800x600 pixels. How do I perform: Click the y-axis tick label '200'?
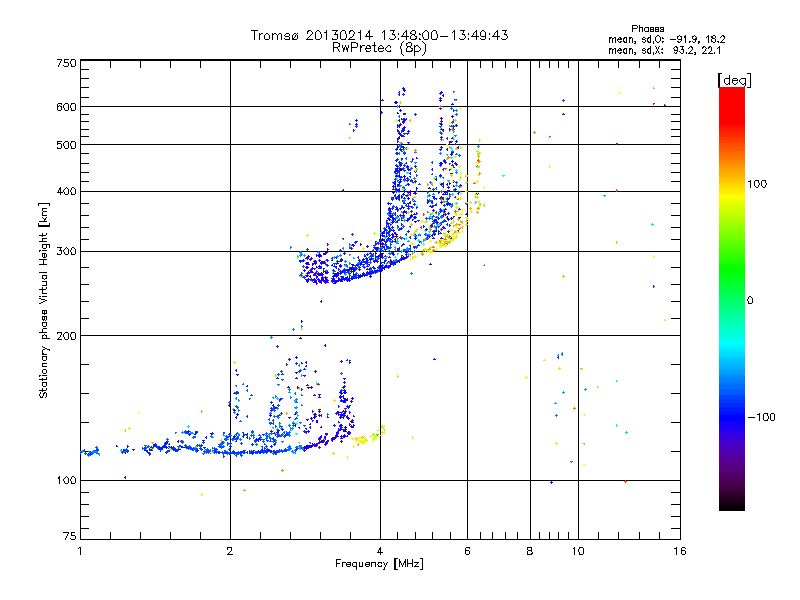pyautogui.click(x=66, y=336)
